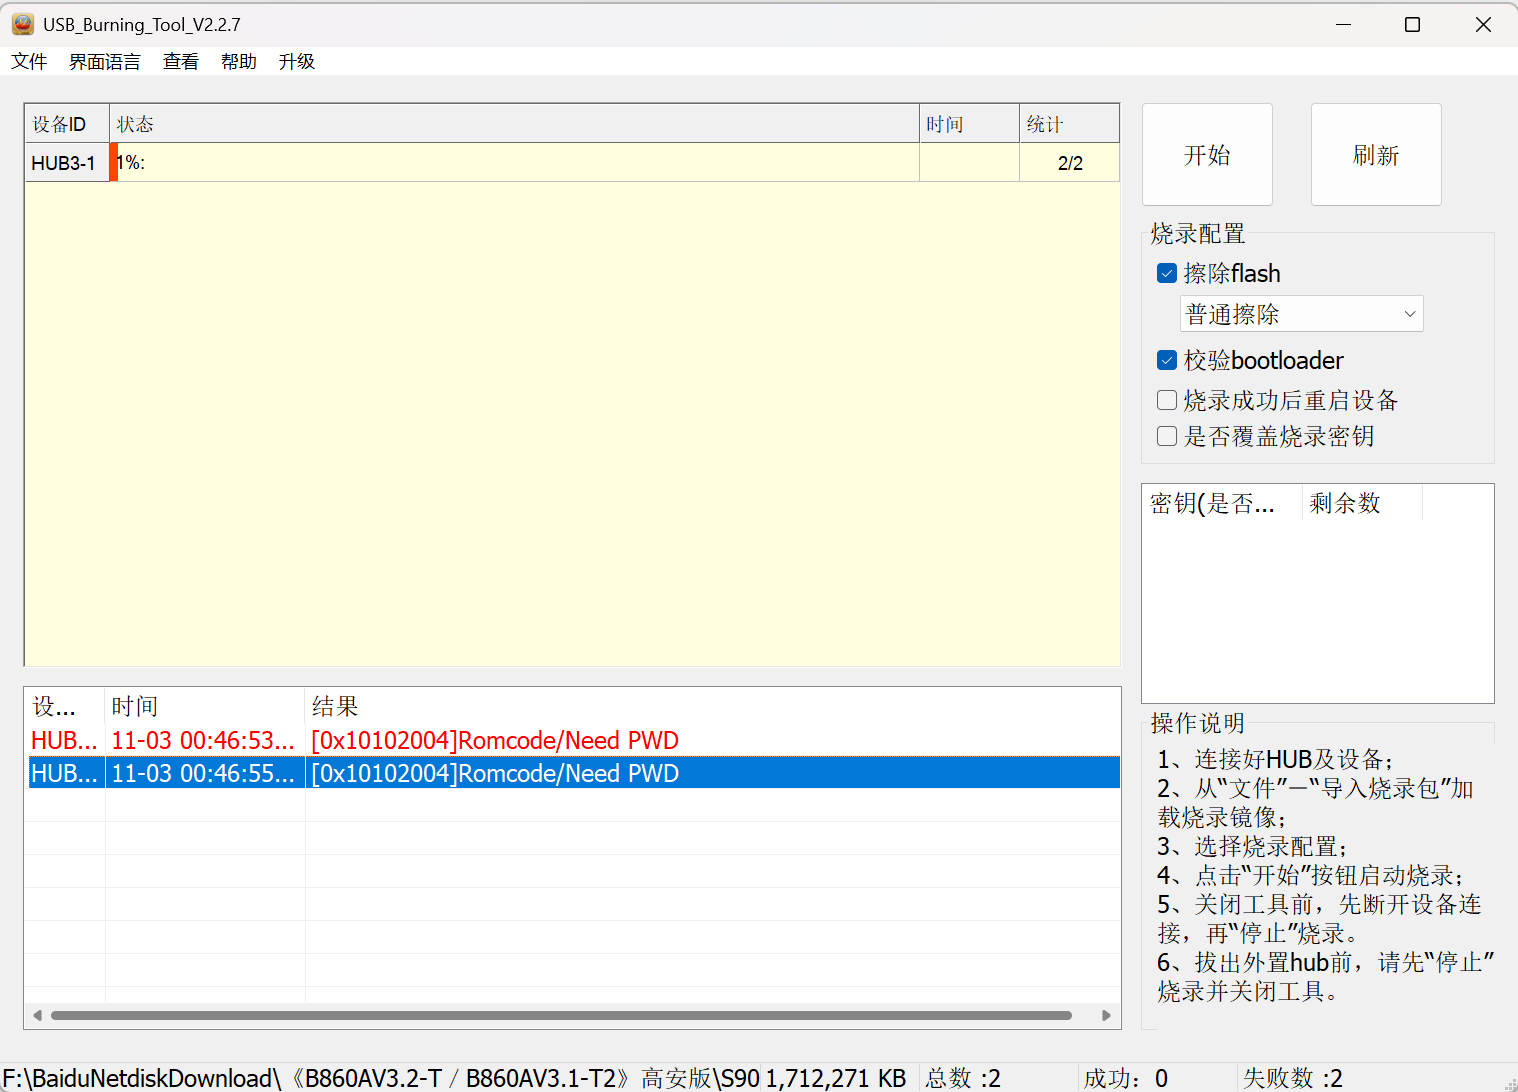Click the 统计 column header

pyautogui.click(x=1068, y=124)
